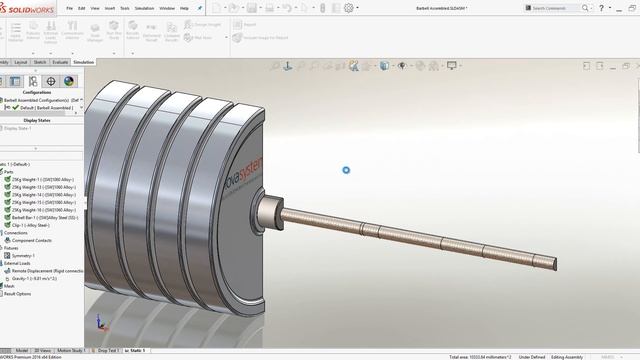Image resolution: width=640 pixels, height=360 pixels.
Task: Switch to the Sketch ribbon tab
Action: 40,62
